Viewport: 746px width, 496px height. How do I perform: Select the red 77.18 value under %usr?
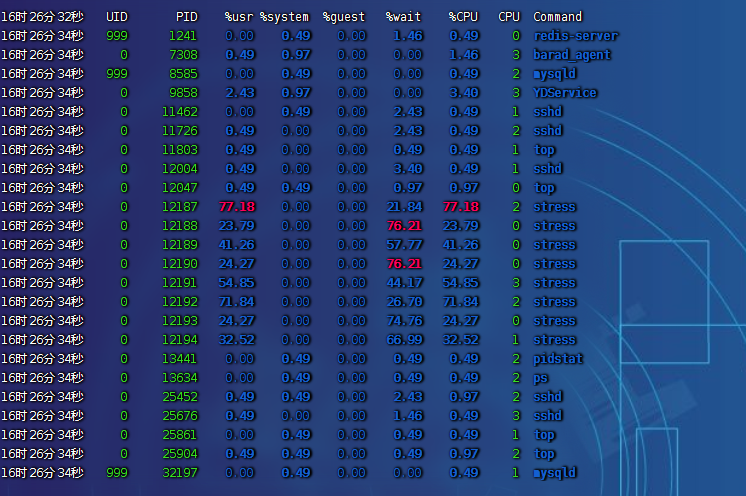point(237,207)
